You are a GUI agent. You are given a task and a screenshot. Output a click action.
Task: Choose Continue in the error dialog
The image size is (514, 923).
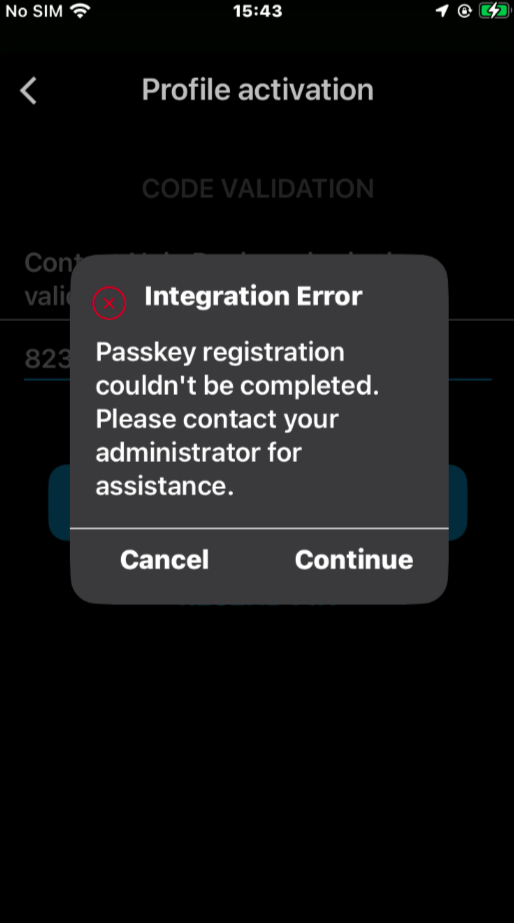point(354,559)
